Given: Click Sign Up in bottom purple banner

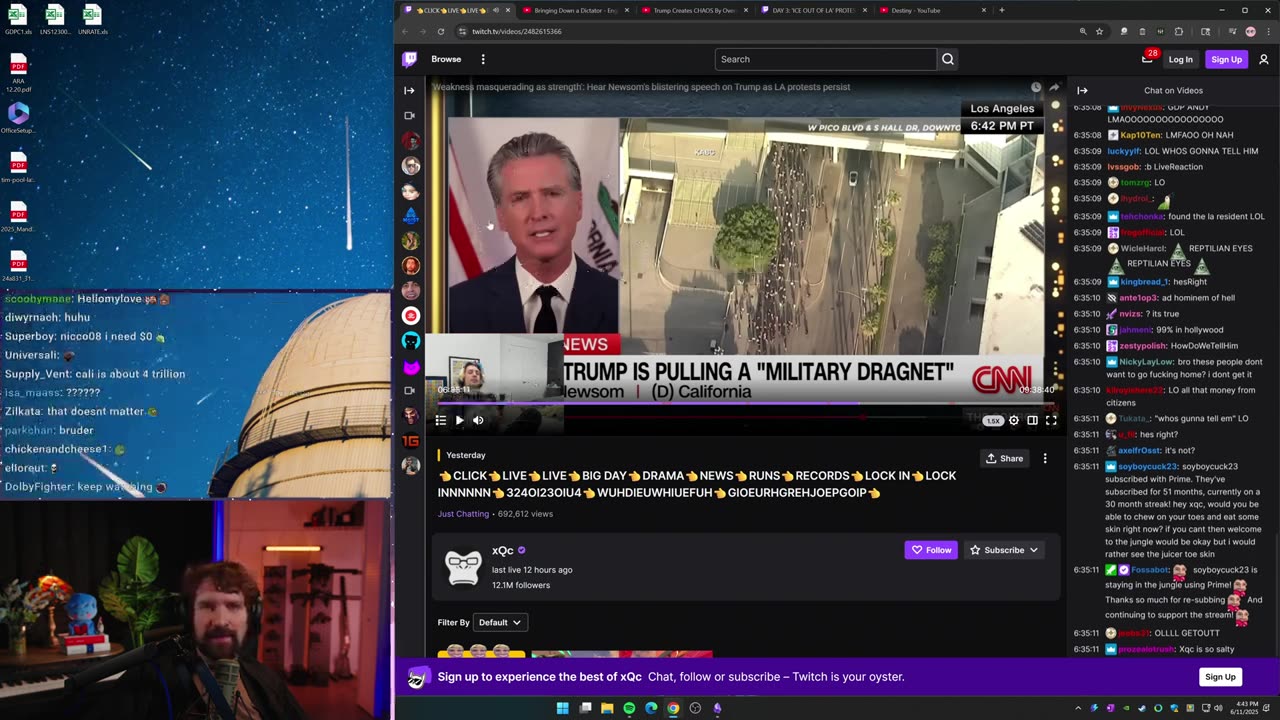Looking at the screenshot, I should pos(1220,677).
